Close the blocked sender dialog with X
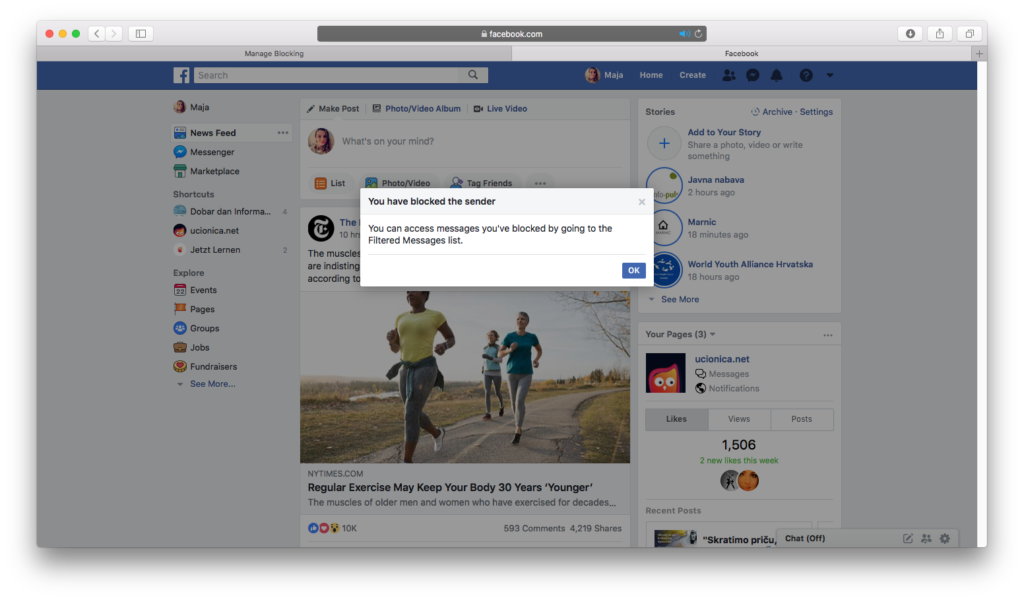This screenshot has height=600, width=1024. tap(642, 202)
